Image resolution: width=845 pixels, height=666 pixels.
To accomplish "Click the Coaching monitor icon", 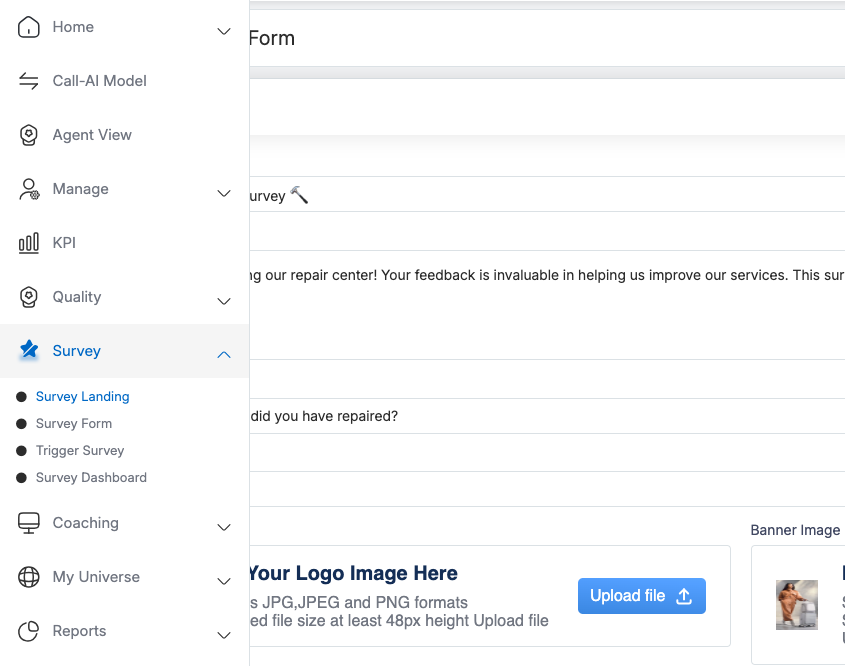I will 29,523.
